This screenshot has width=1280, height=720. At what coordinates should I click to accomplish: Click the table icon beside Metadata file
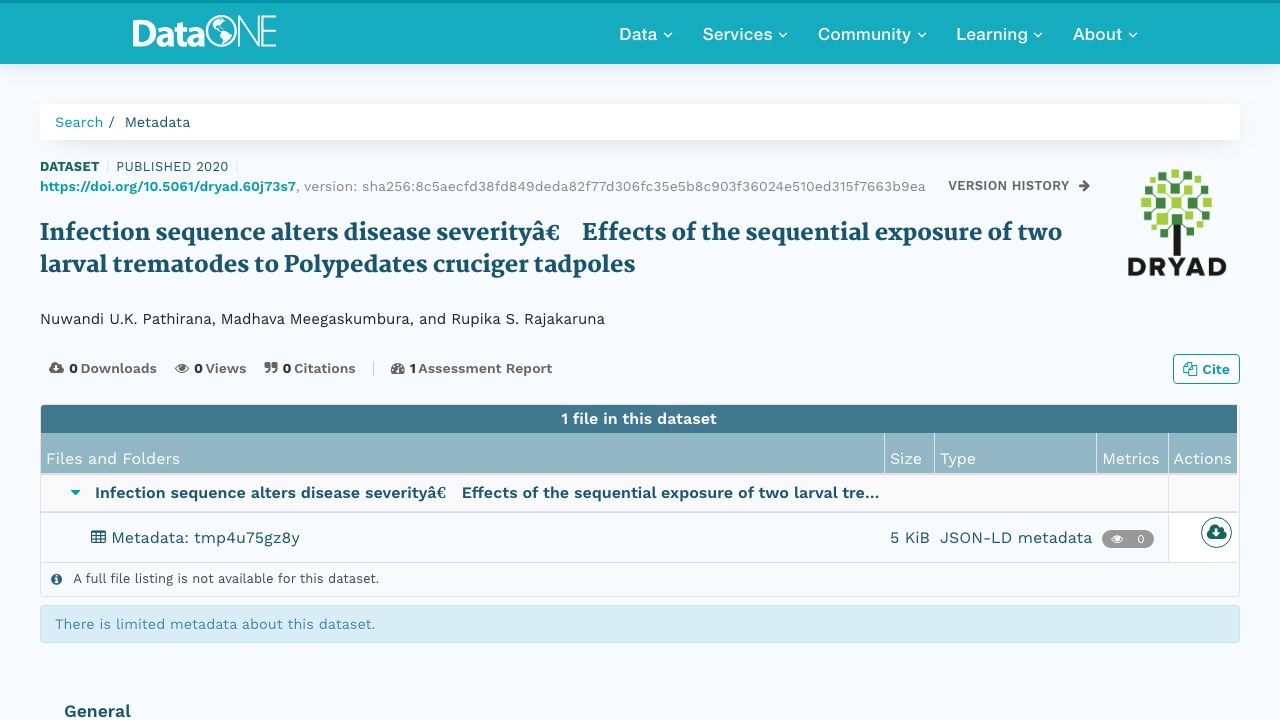(x=98, y=537)
